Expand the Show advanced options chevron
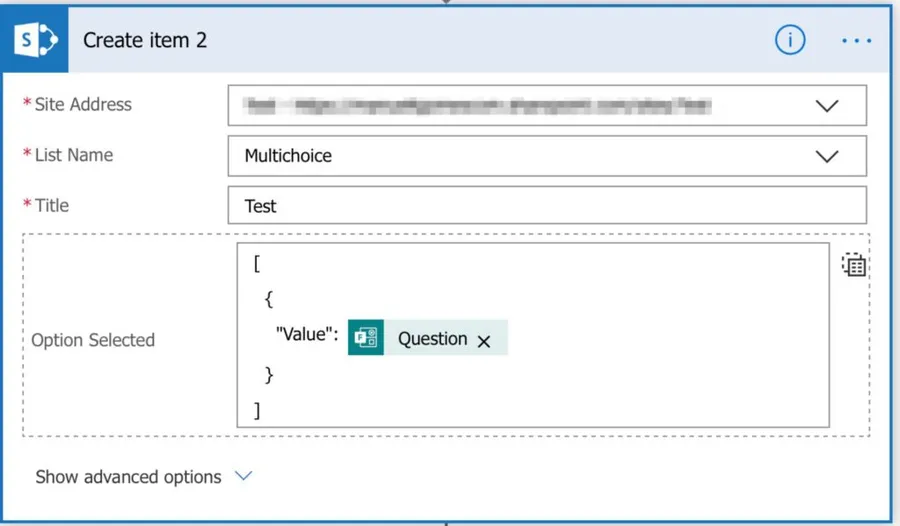This screenshot has height=526, width=900. pos(243,476)
